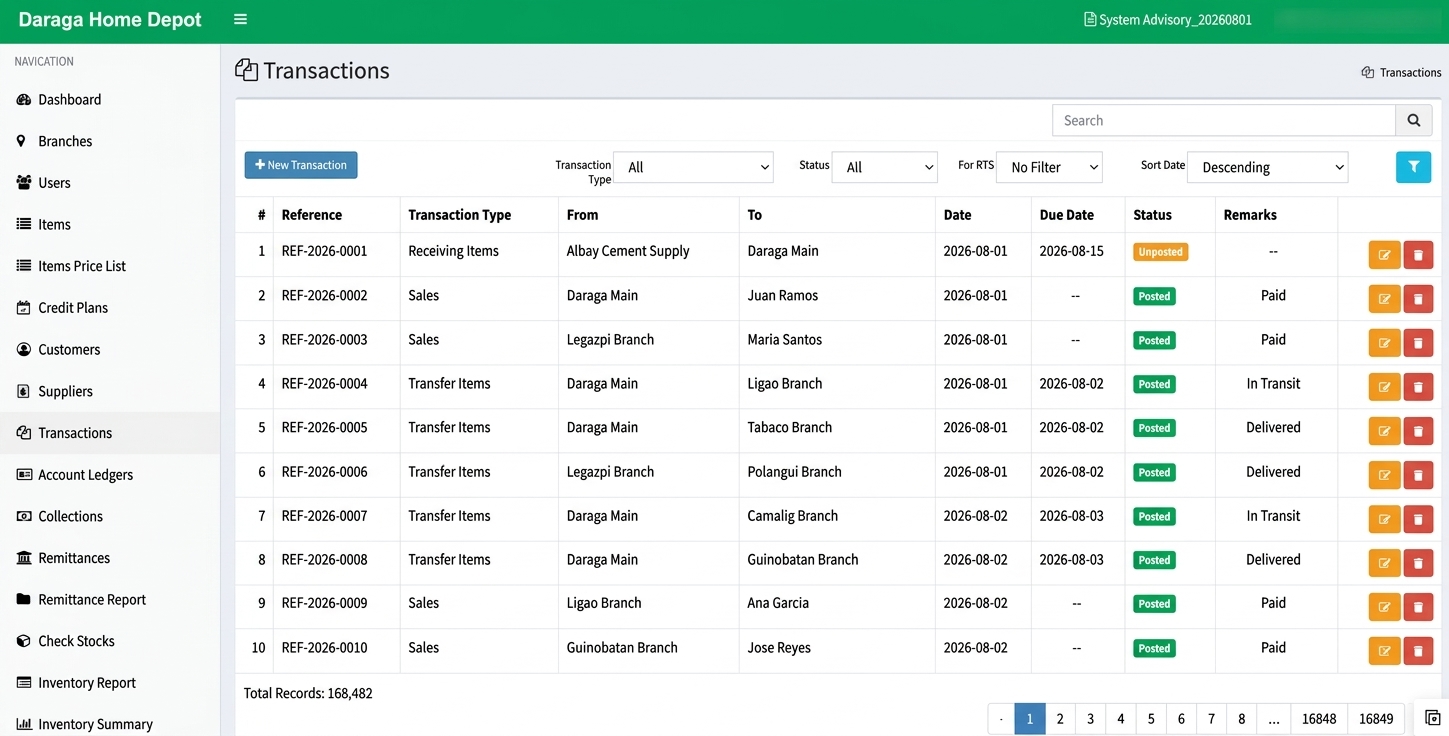Open Dashboard in the navigation
This screenshot has height=736, width=1449.
tap(110, 100)
